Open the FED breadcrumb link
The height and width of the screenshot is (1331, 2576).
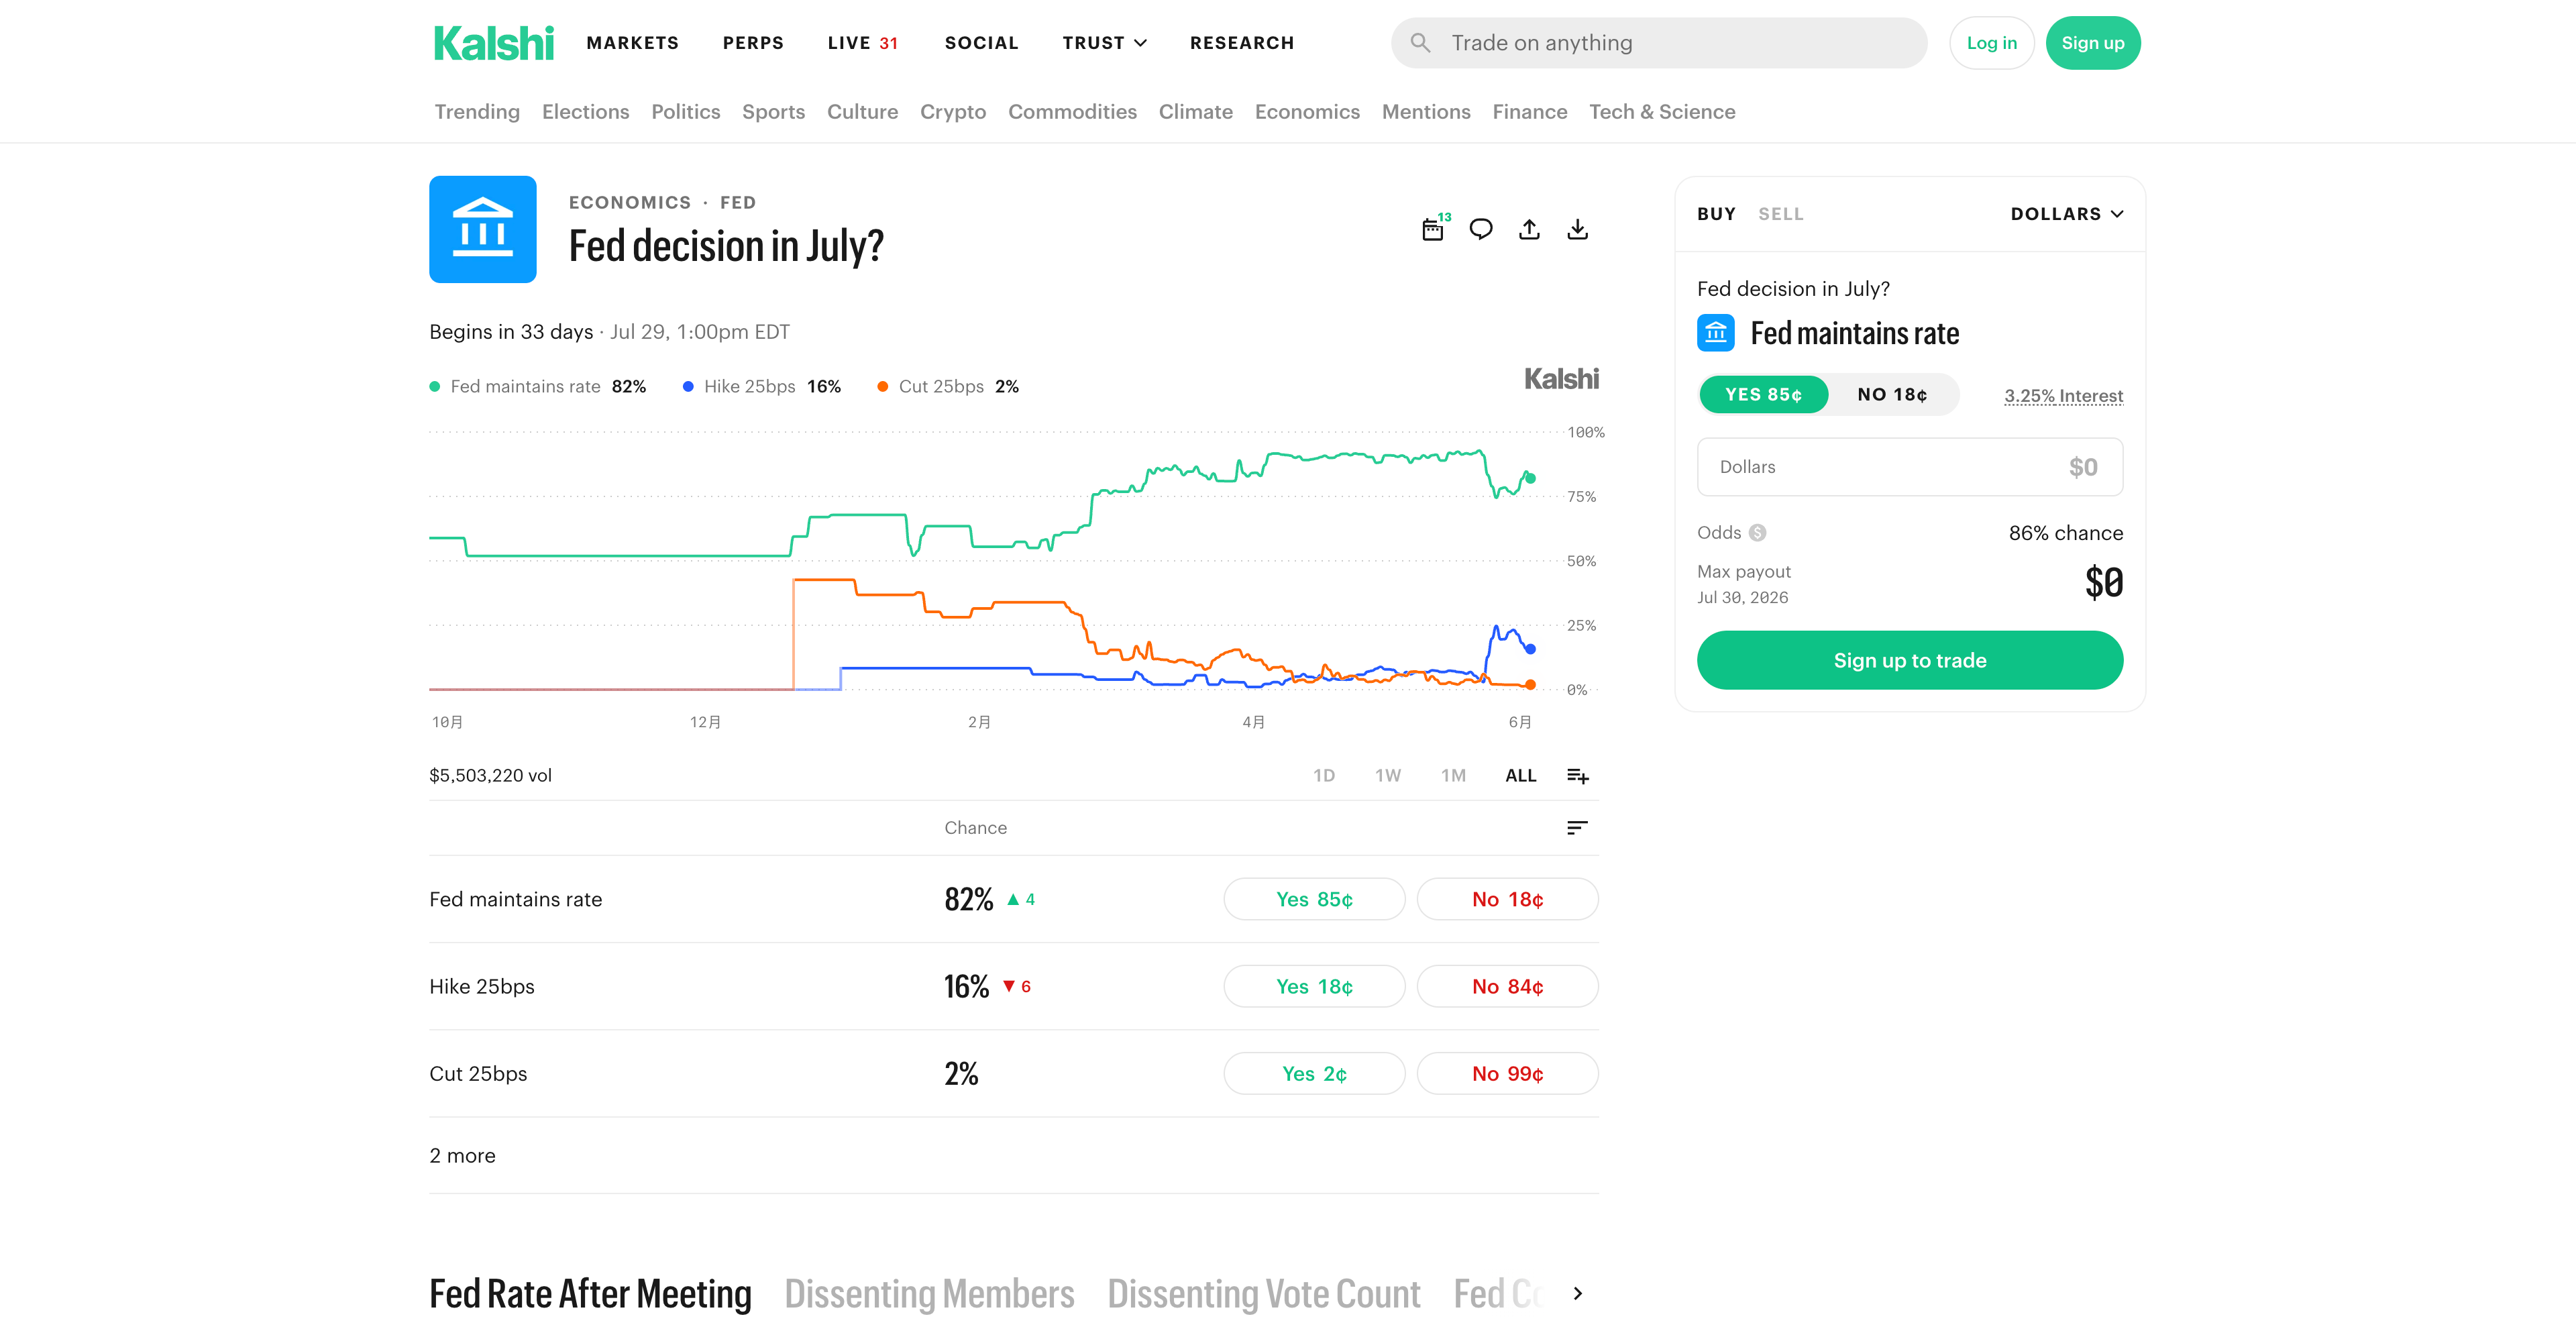tap(738, 203)
